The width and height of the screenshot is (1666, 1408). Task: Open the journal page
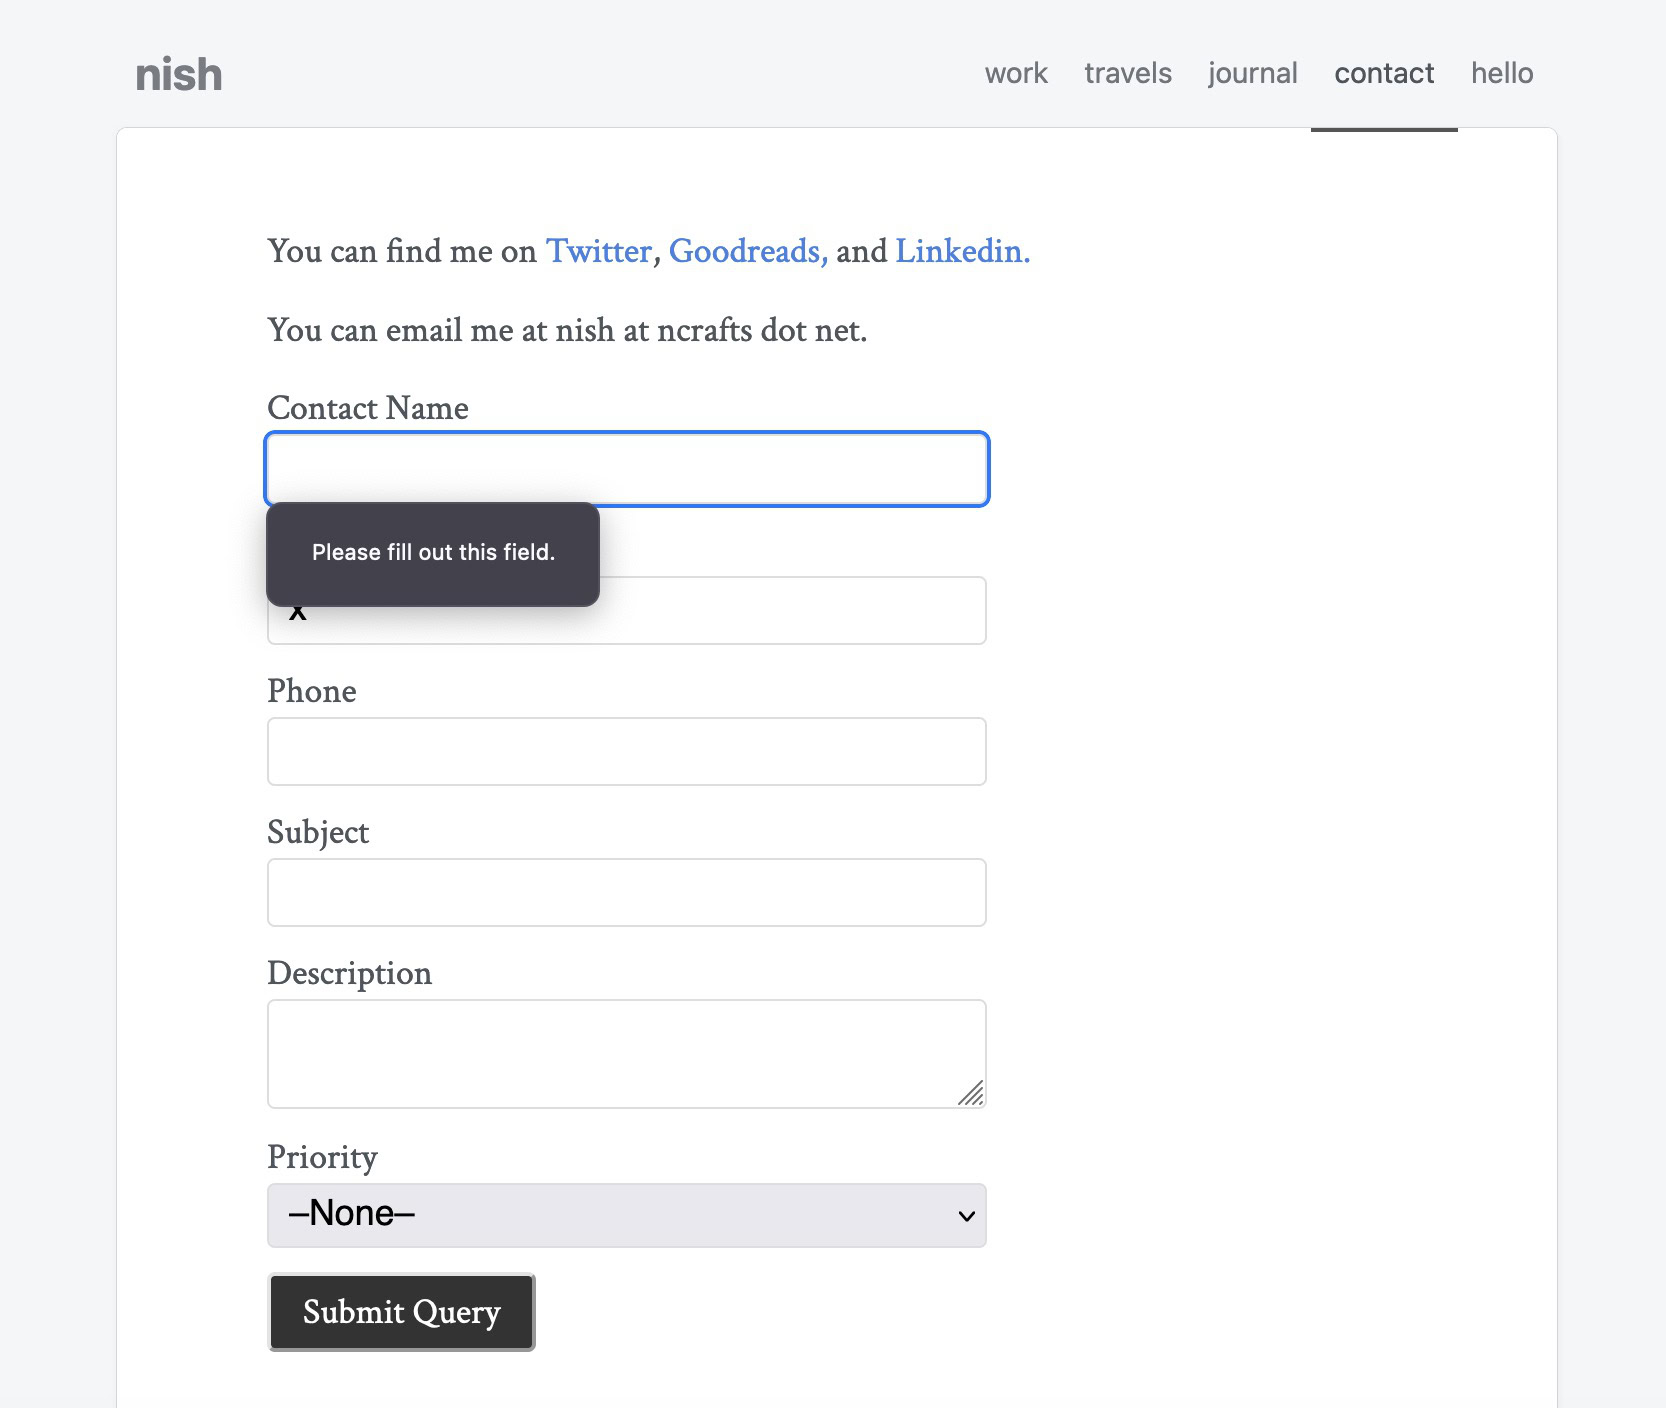click(1253, 73)
